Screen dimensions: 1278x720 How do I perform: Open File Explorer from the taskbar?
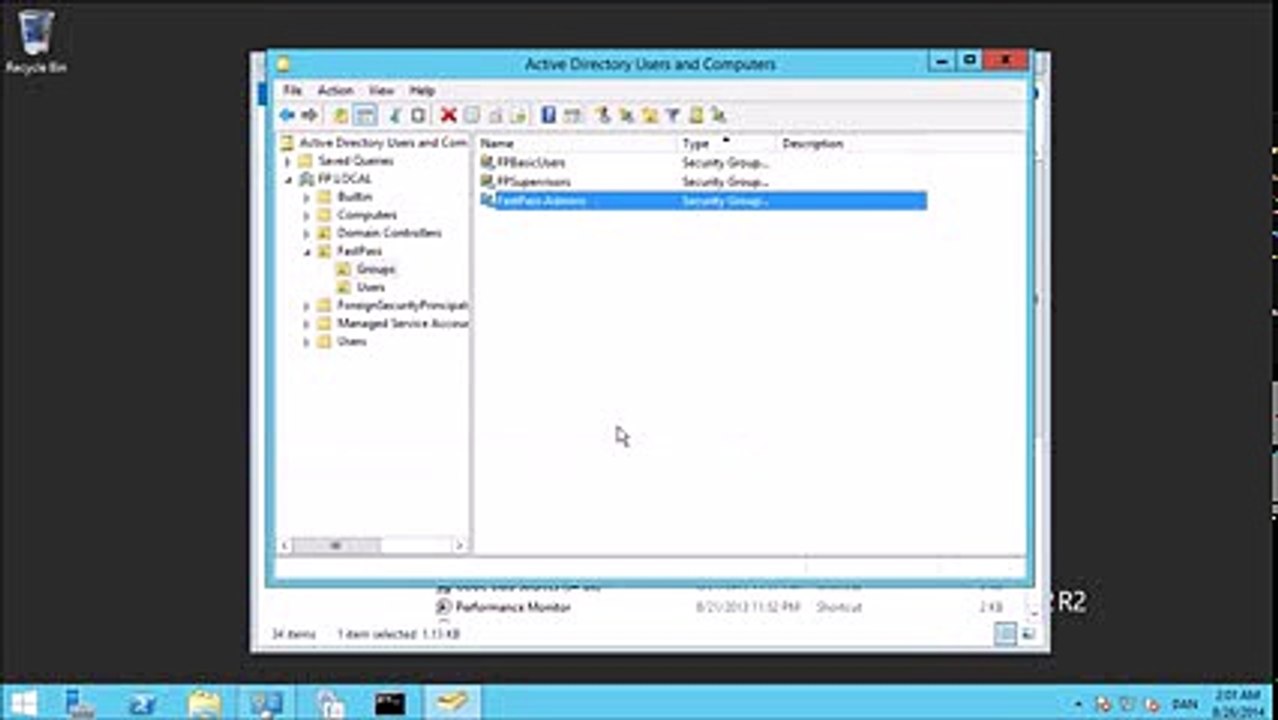[204, 703]
